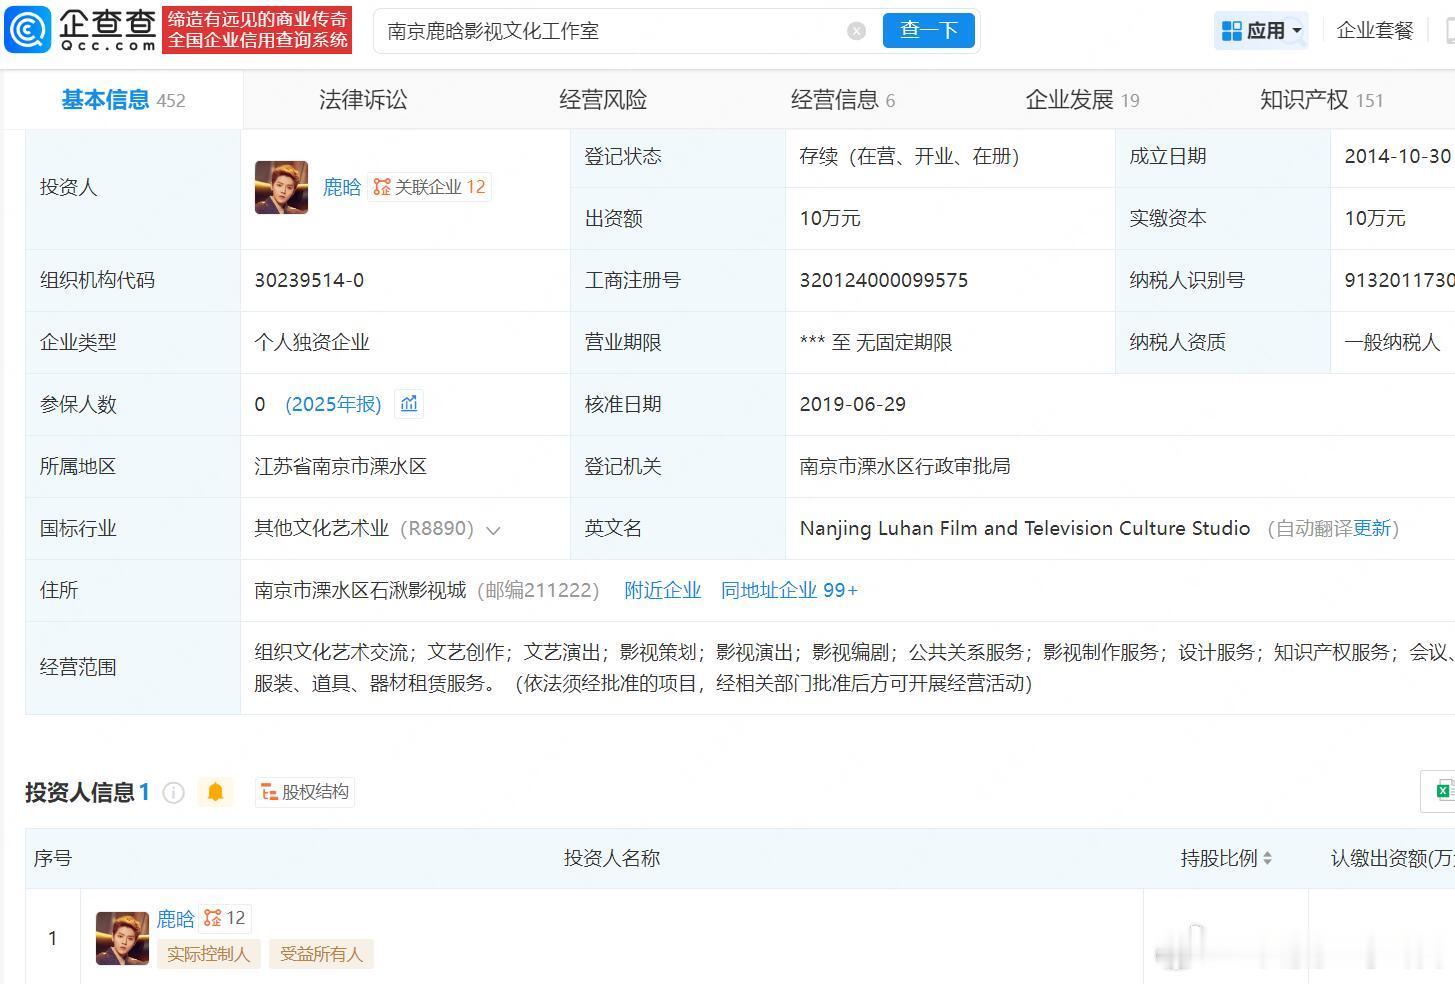This screenshot has height=984, width=1455.
Task: Open the 企业套餐 link
Action: point(1375,31)
